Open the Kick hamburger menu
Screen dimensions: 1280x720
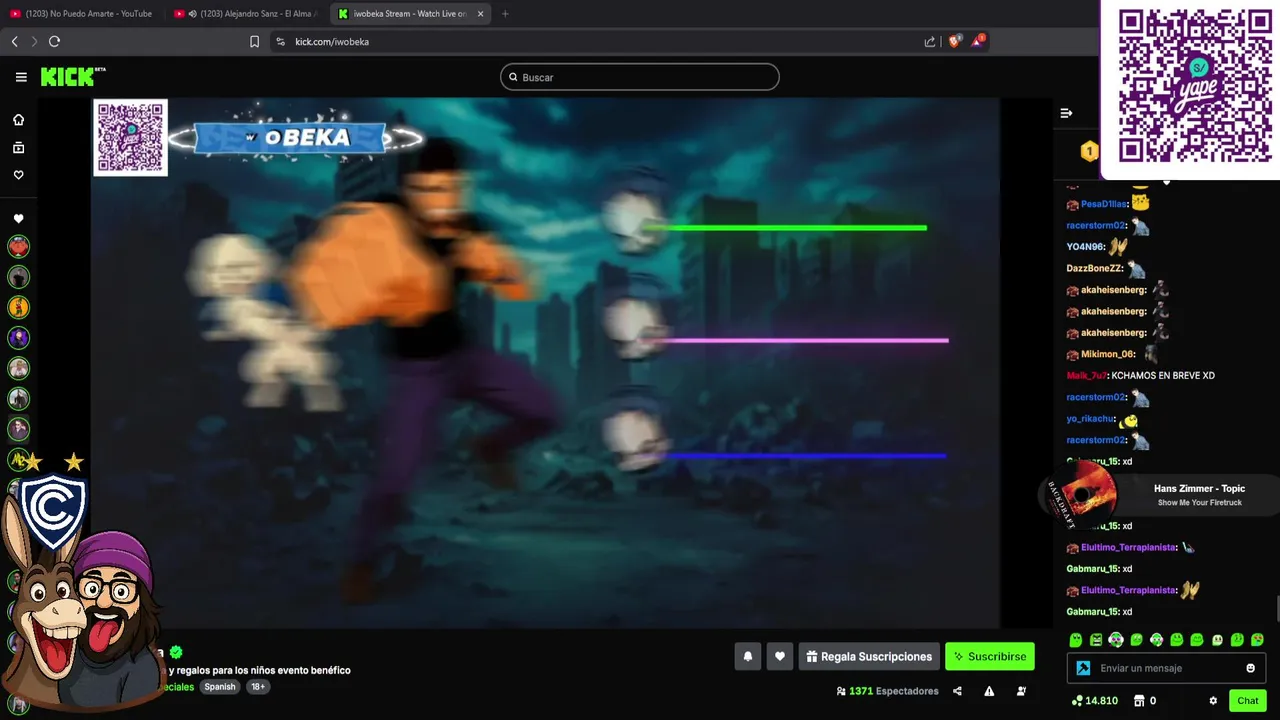21,77
